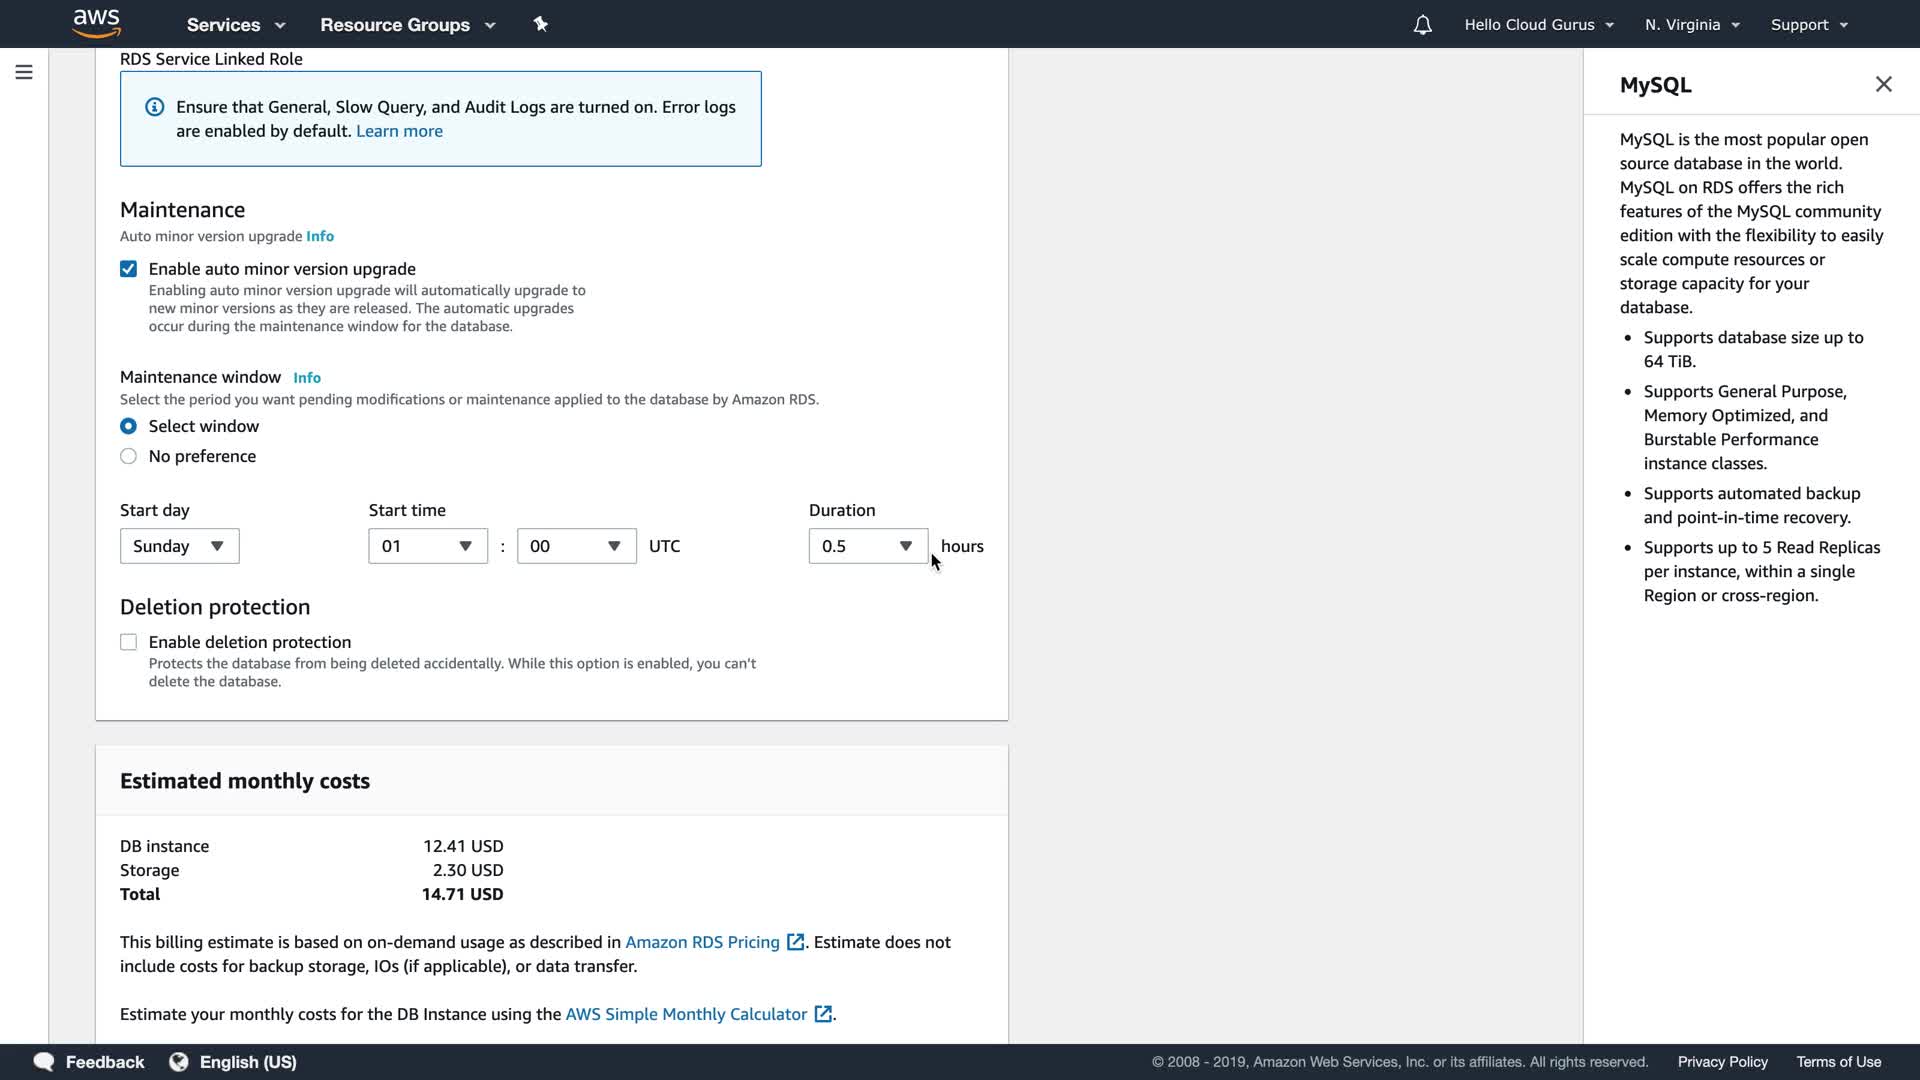Open the Duration 0.5 hours dropdown
The height and width of the screenshot is (1080, 1920).
tap(867, 546)
